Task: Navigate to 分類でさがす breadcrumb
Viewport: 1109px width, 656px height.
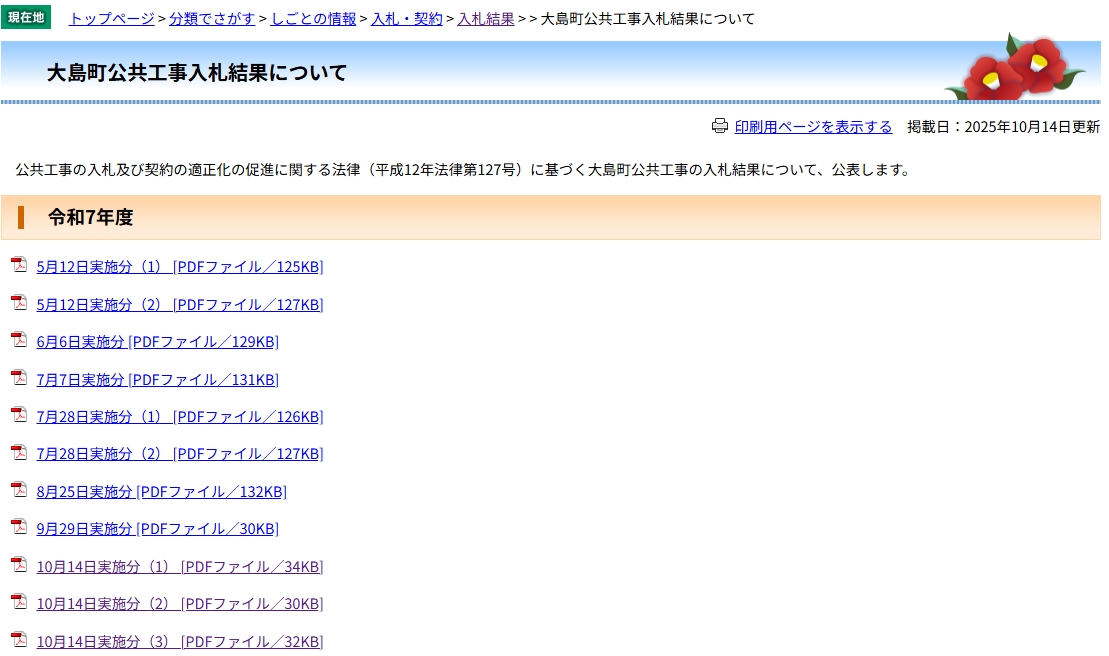Action: point(212,19)
